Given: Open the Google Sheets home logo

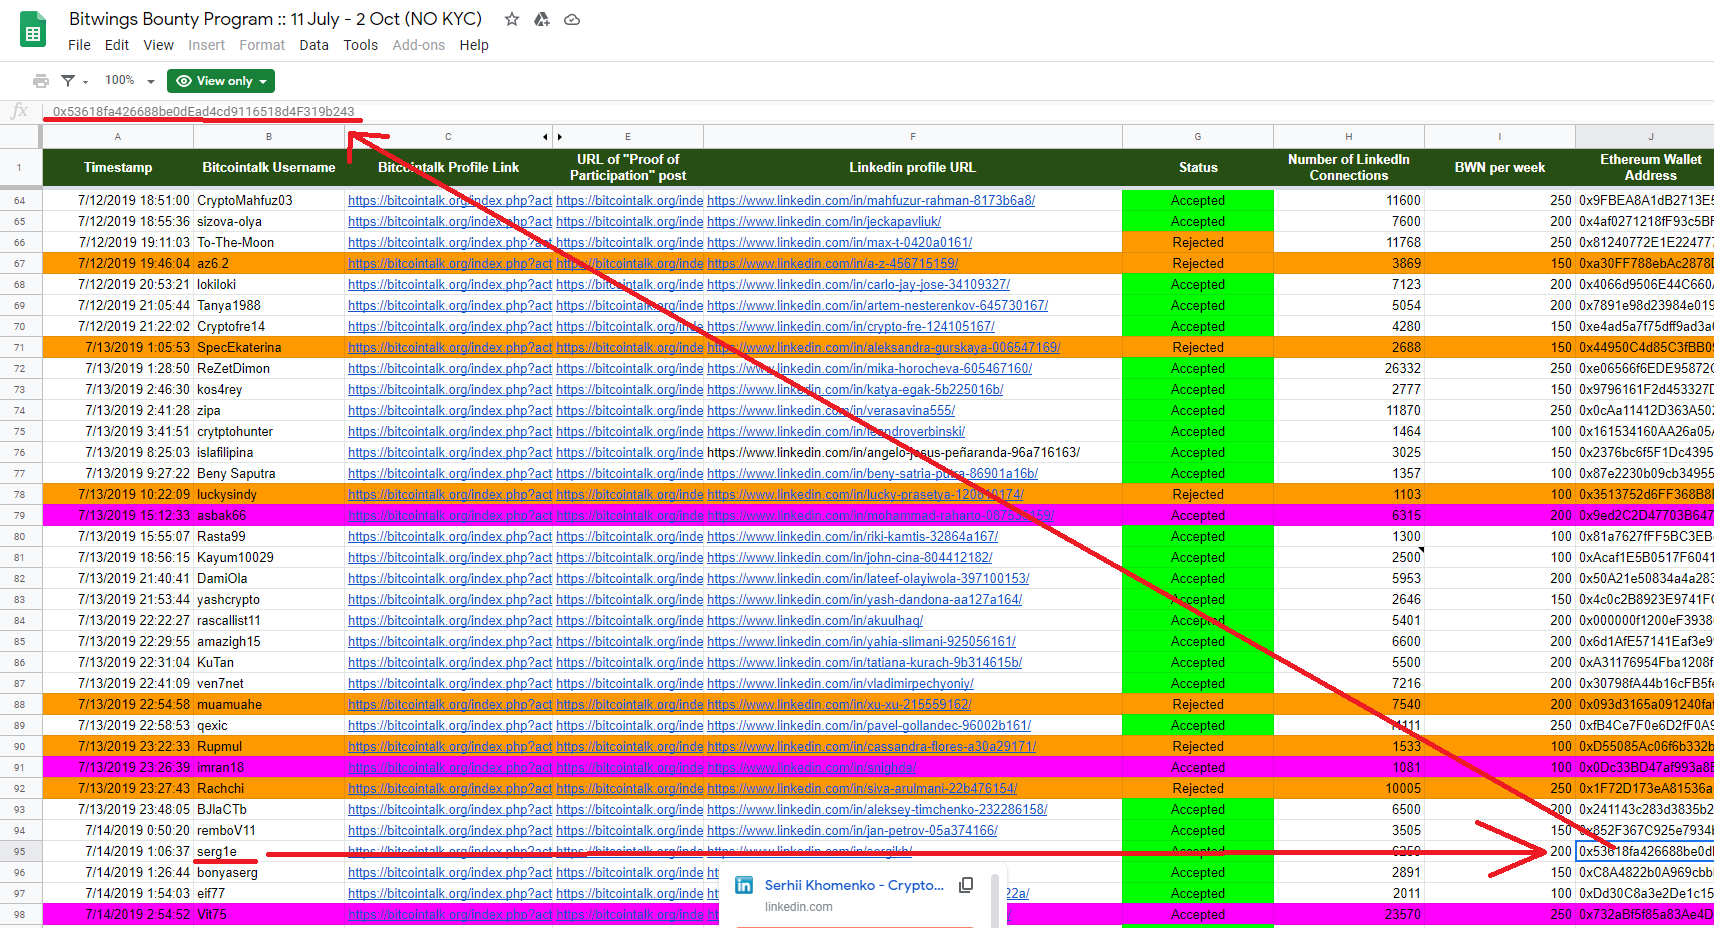Looking at the screenshot, I should click(33, 30).
